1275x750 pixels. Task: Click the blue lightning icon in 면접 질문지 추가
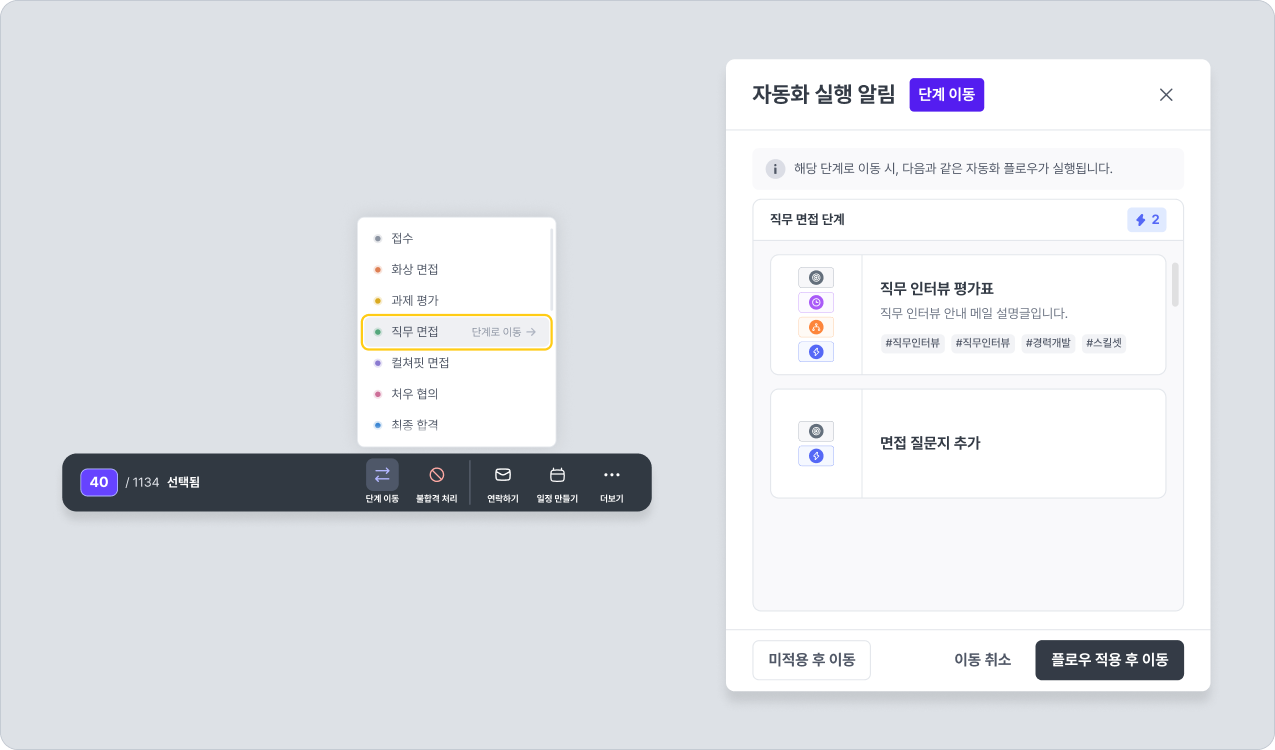[x=816, y=456]
